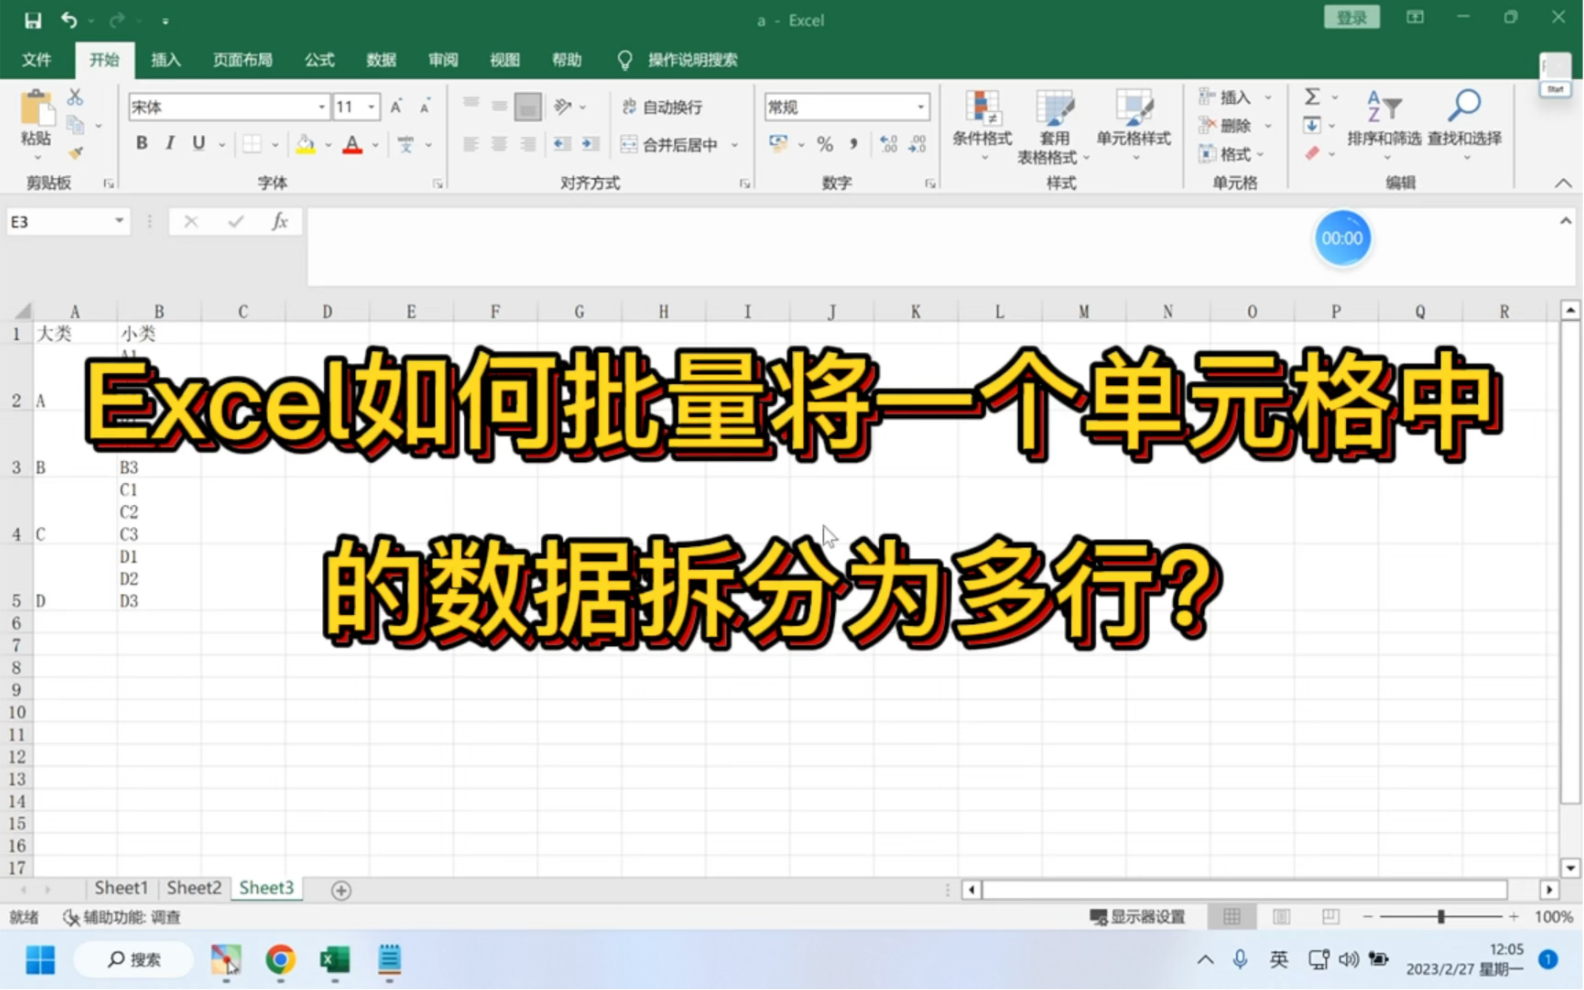
Task: Switch to Page Break Preview
Action: 1330,917
